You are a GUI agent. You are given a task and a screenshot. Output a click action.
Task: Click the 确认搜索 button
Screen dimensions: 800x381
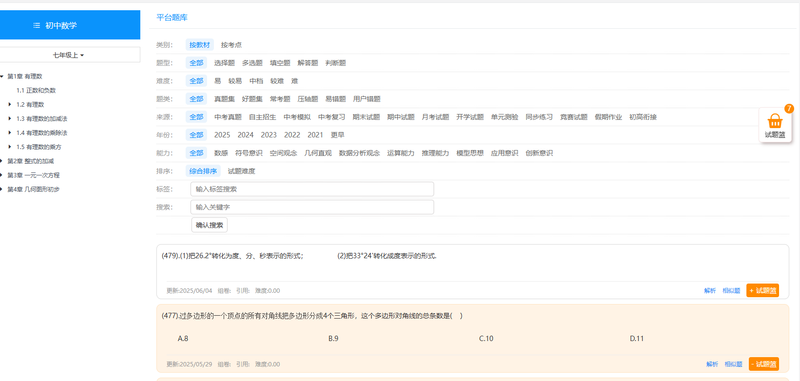tap(210, 225)
